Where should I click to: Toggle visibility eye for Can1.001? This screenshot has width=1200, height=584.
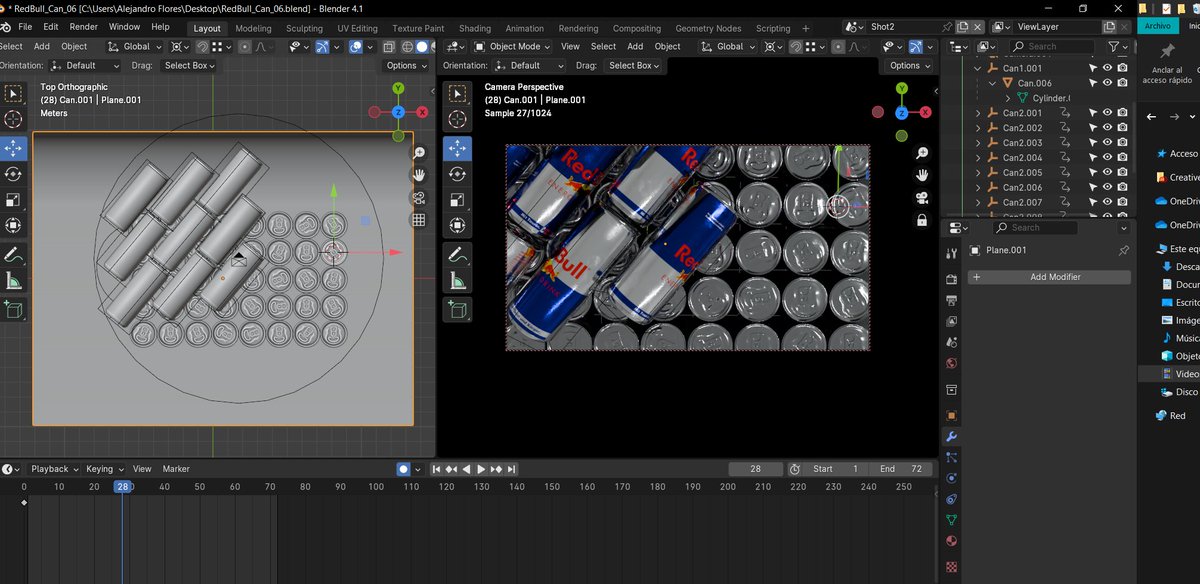pos(1107,68)
